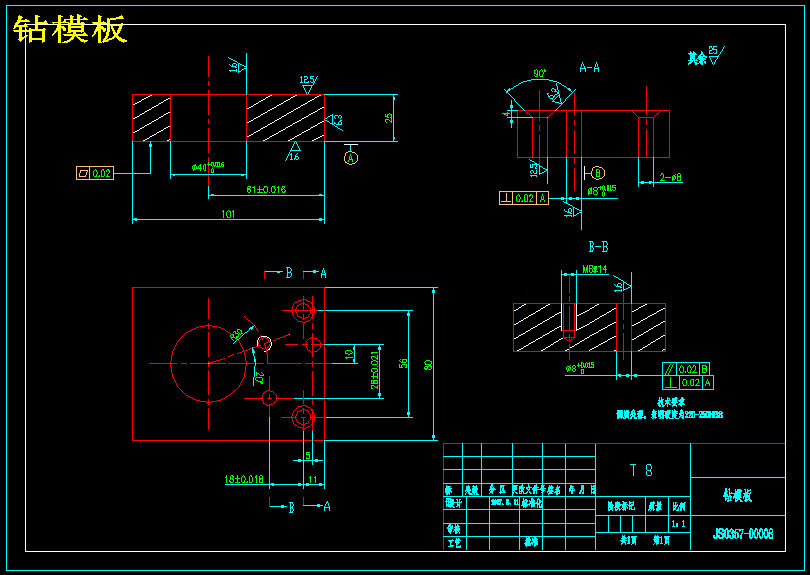Click the datum B circle symbol
This screenshot has width=810, height=575.
[x=598, y=173]
